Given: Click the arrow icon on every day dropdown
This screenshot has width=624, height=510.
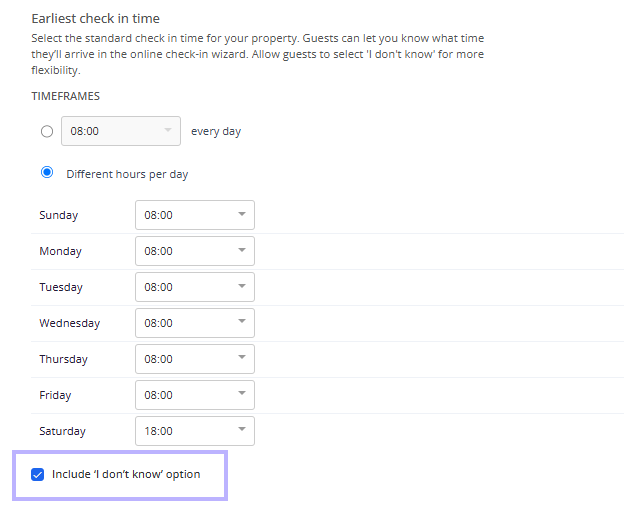Looking at the screenshot, I should [168, 130].
